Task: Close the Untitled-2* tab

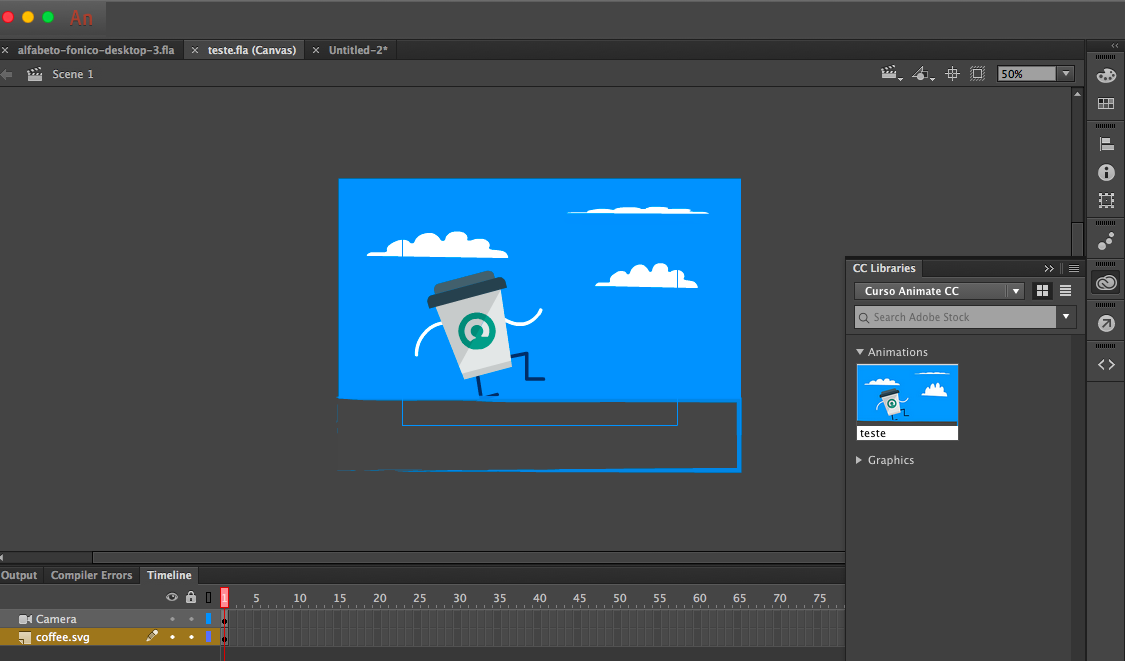Action: pos(316,50)
